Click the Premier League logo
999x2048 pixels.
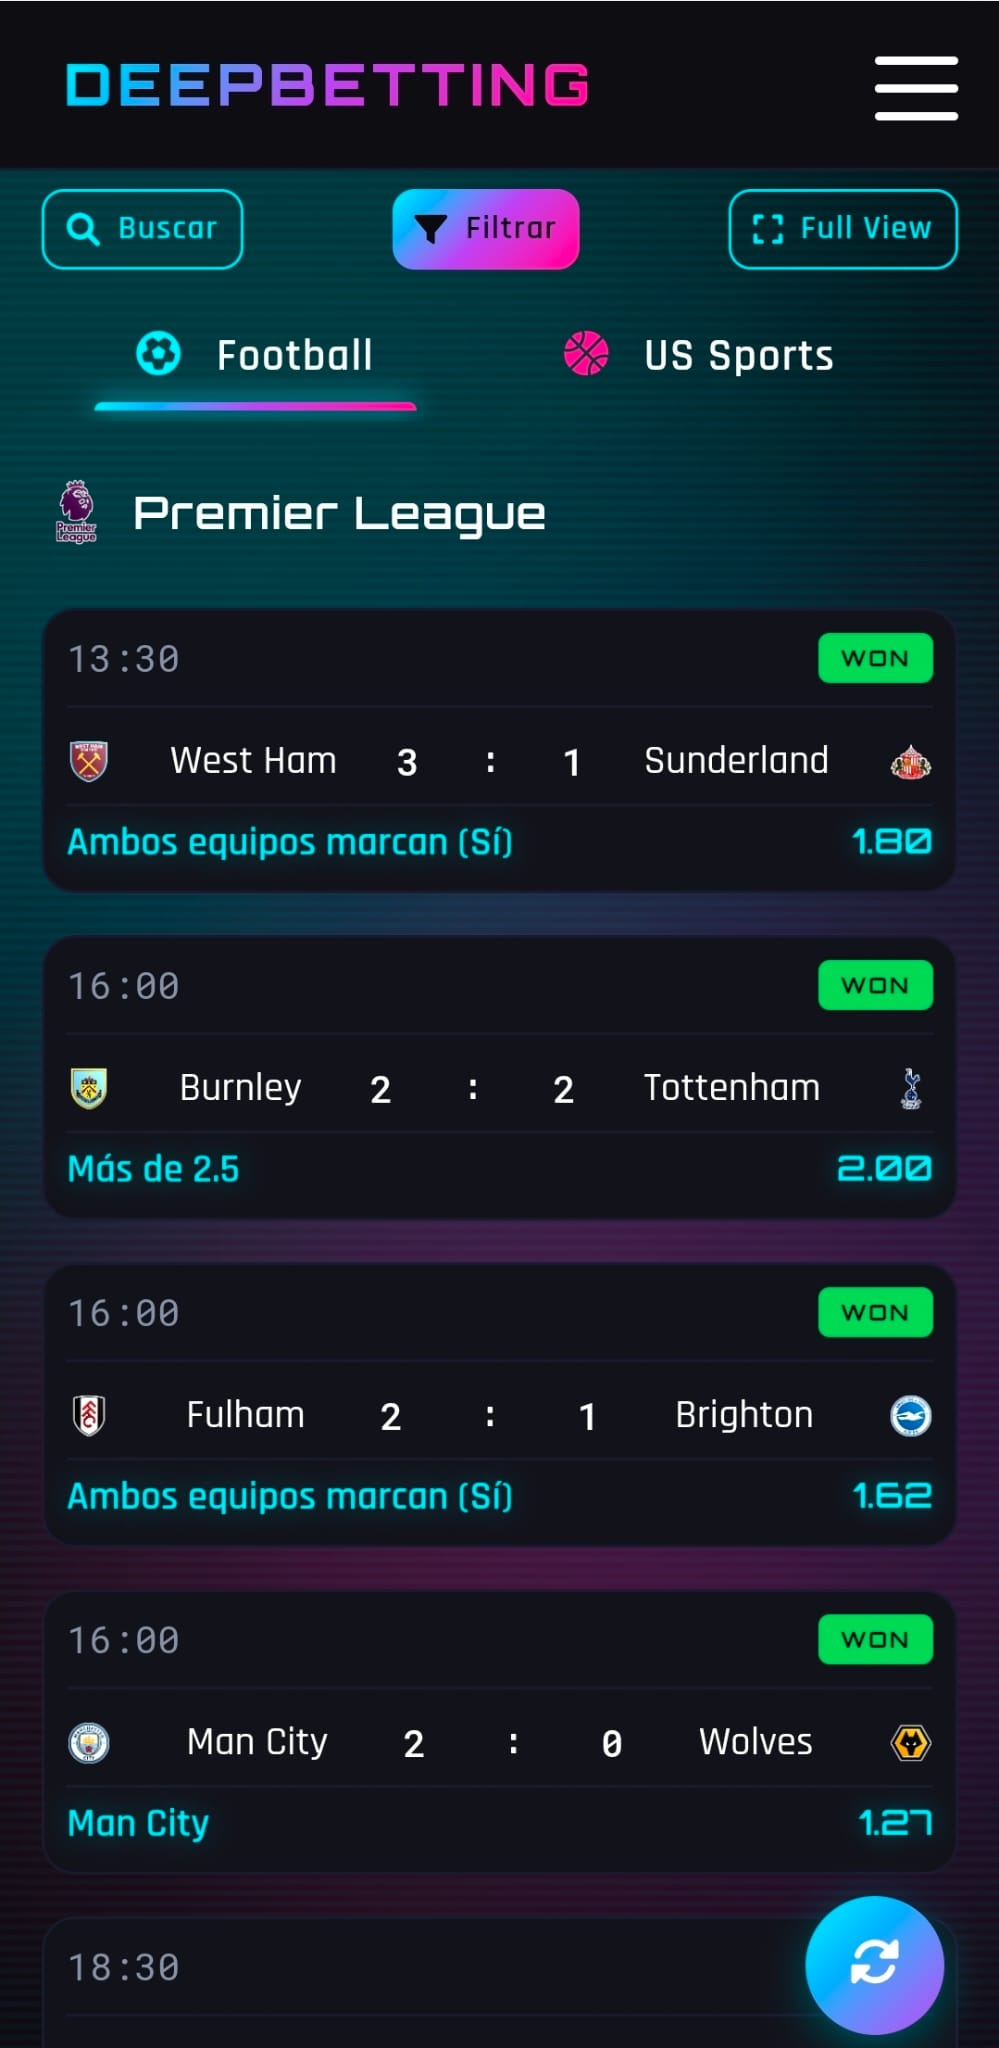pos(76,512)
